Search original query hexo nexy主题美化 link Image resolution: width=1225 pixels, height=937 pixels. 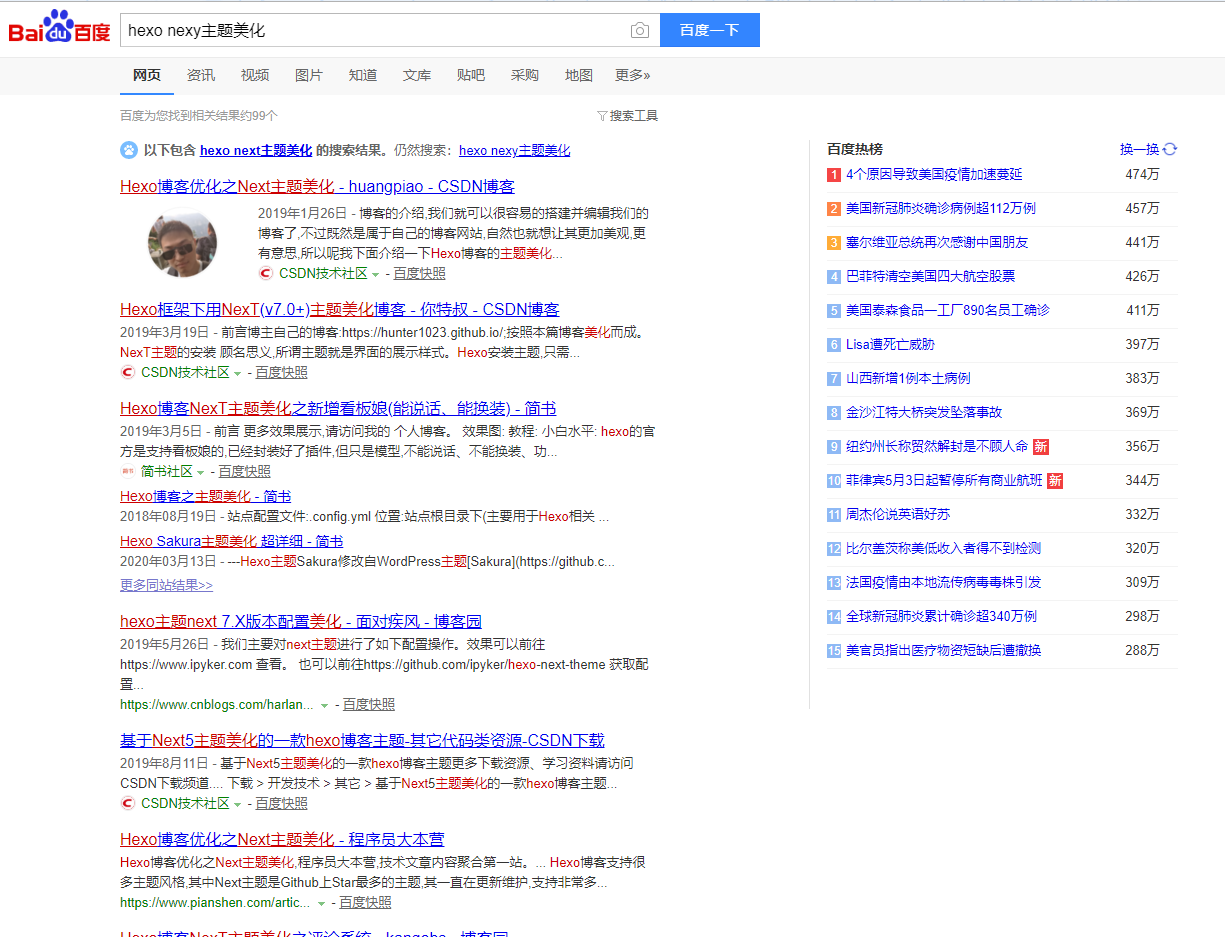pos(514,150)
